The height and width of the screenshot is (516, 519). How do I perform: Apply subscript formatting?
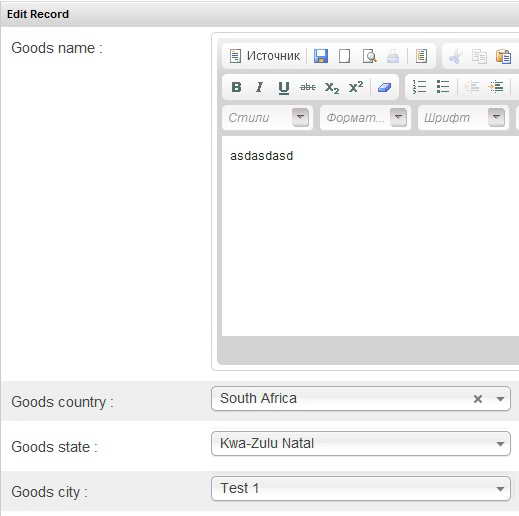click(332, 87)
